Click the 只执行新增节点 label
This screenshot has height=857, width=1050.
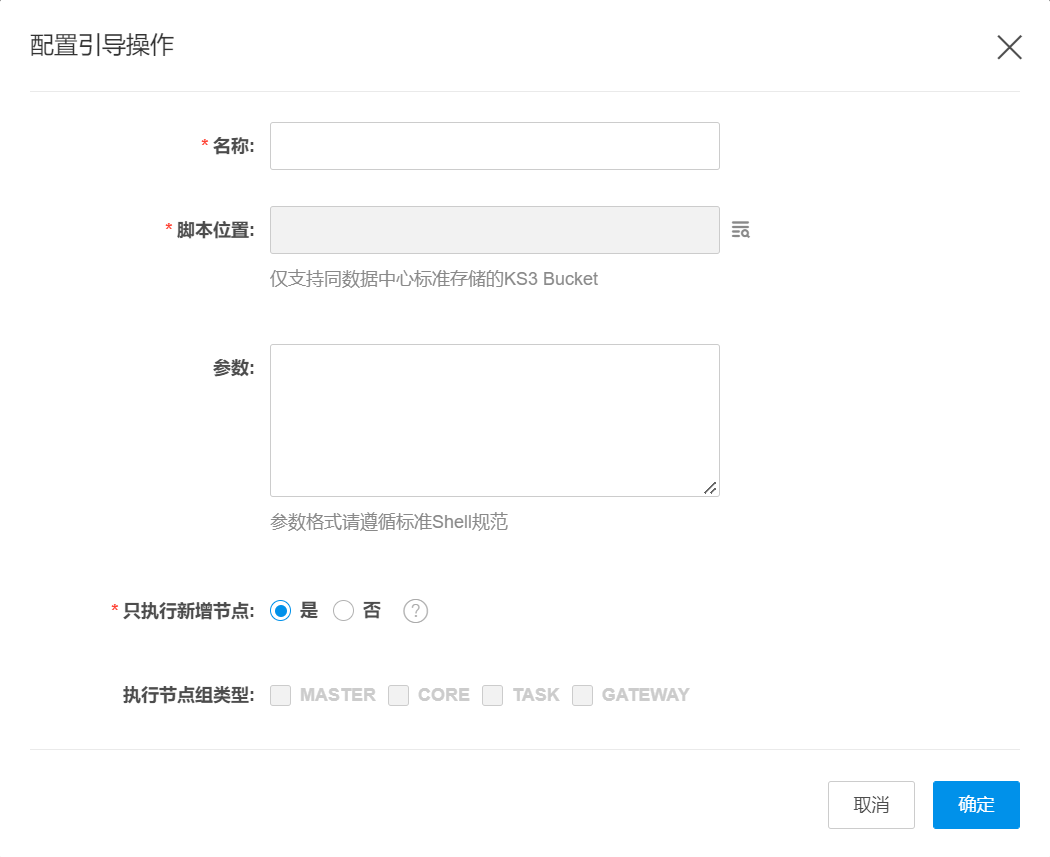tap(188, 611)
